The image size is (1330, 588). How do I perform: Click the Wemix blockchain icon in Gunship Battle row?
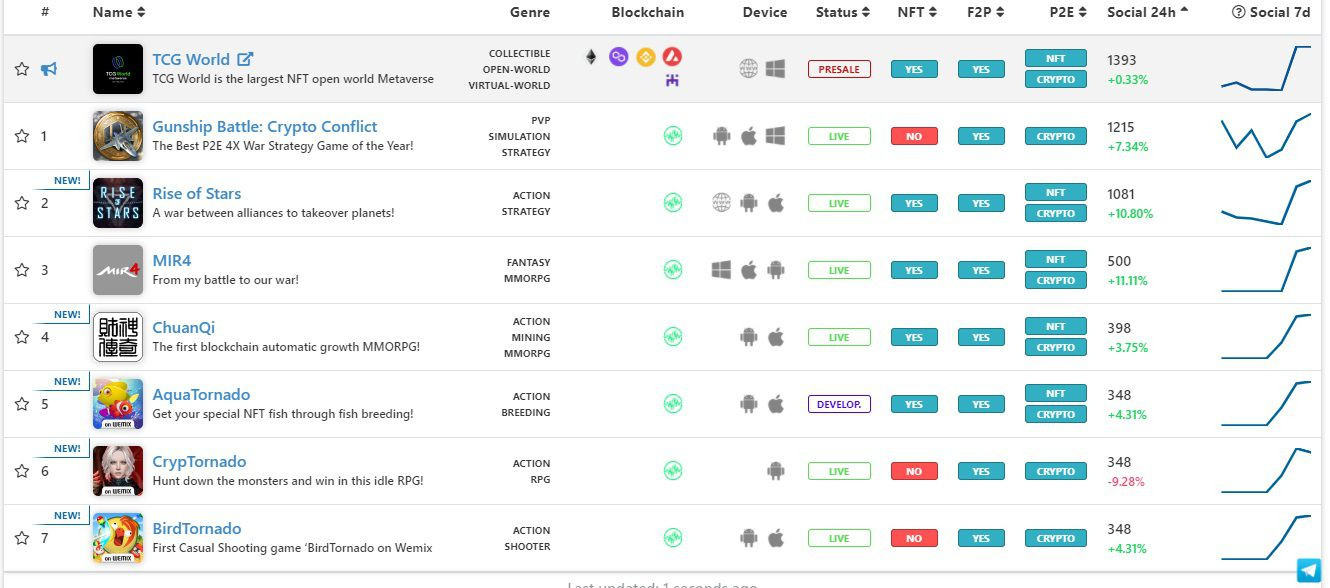673,136
